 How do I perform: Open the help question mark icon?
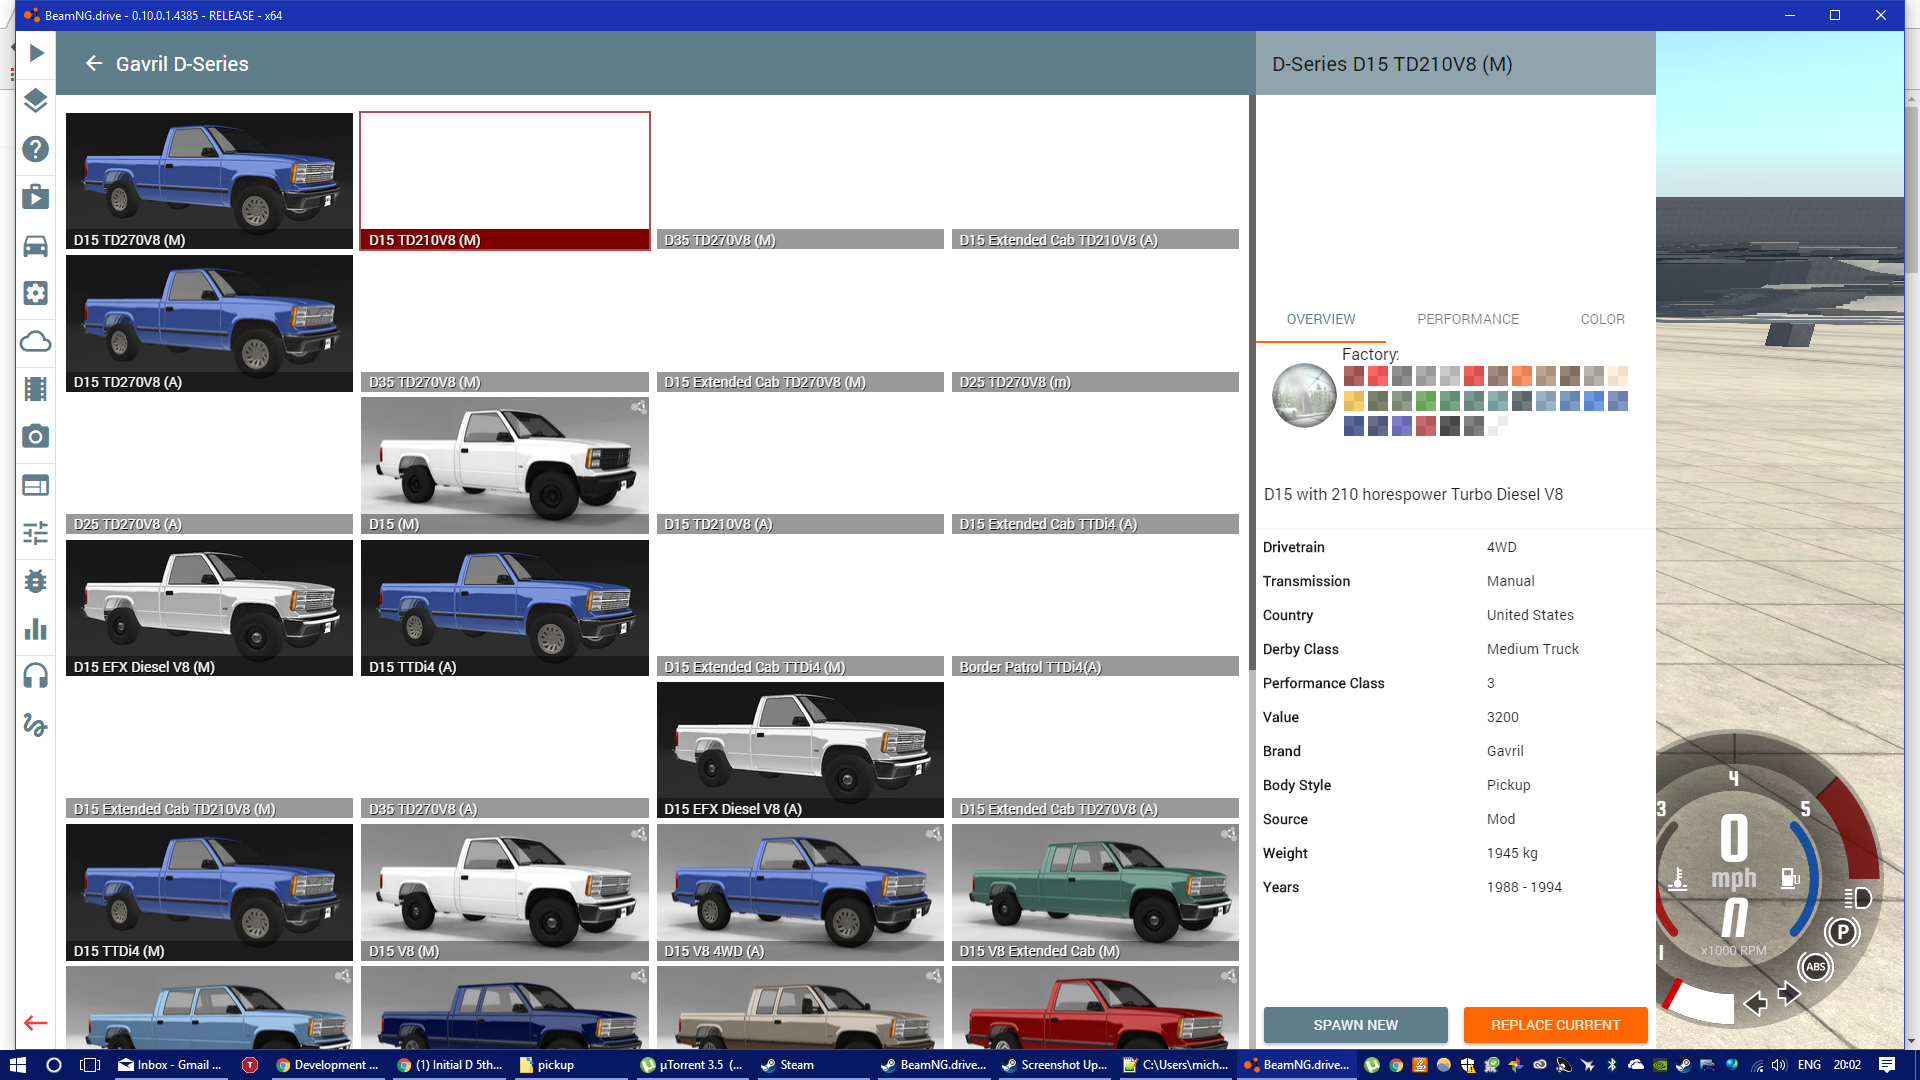(x=36, y=149)
